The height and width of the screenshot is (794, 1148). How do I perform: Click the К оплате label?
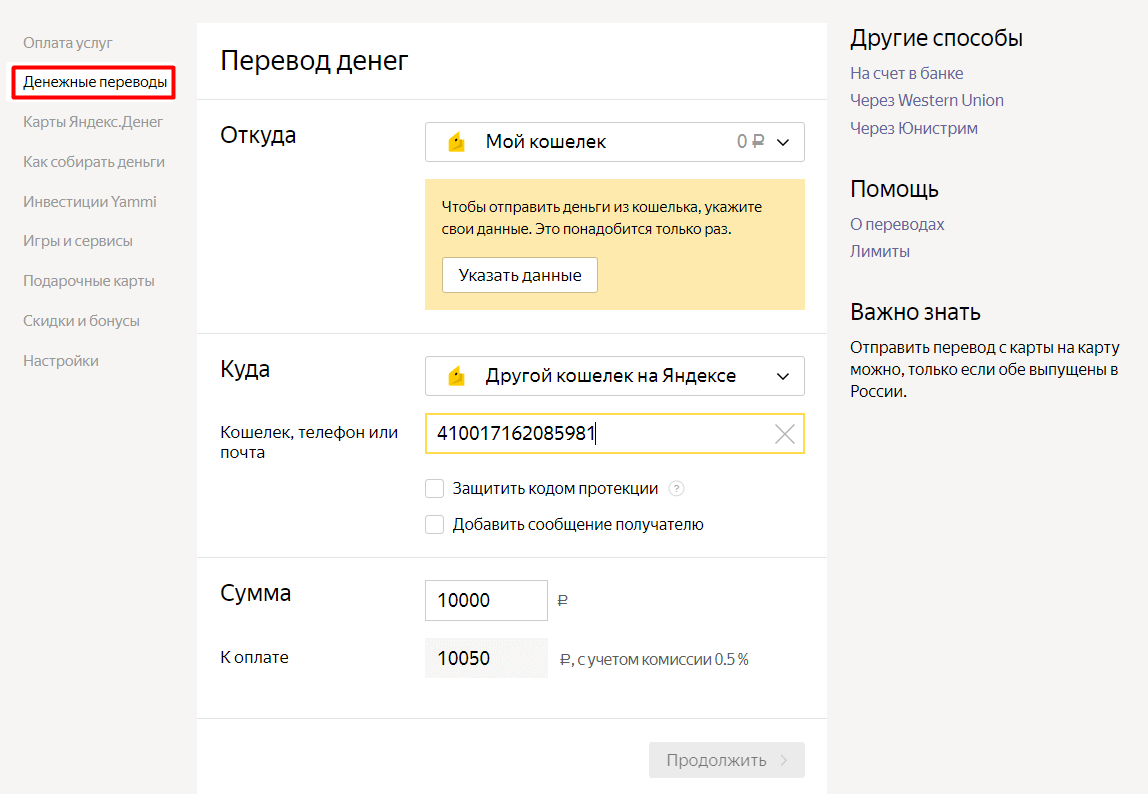pyautogui.click(x=254, y=658)
